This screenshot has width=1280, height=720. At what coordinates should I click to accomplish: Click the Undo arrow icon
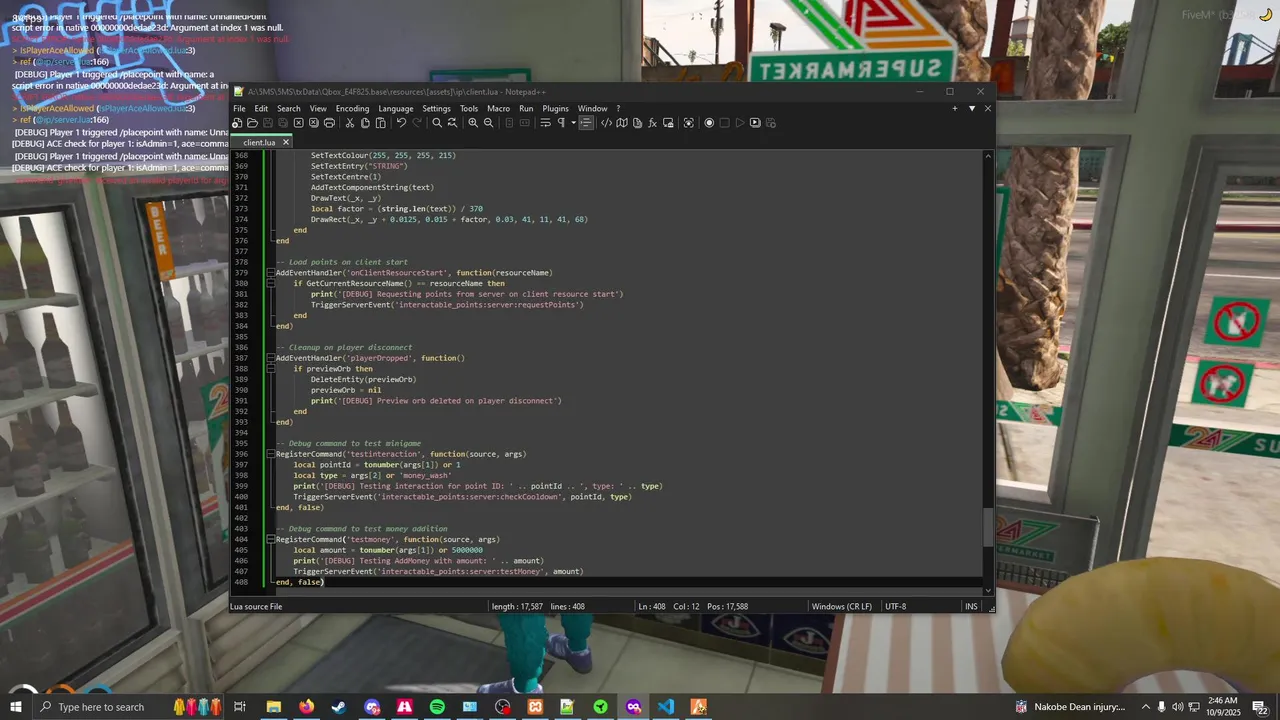point(401,123)
